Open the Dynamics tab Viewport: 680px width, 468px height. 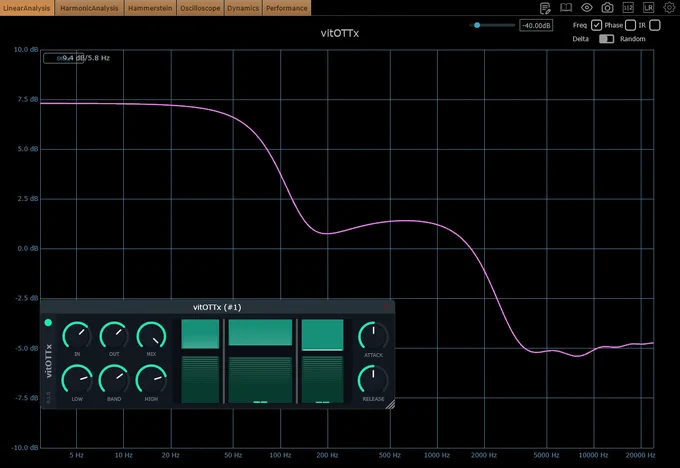point(243,8)
